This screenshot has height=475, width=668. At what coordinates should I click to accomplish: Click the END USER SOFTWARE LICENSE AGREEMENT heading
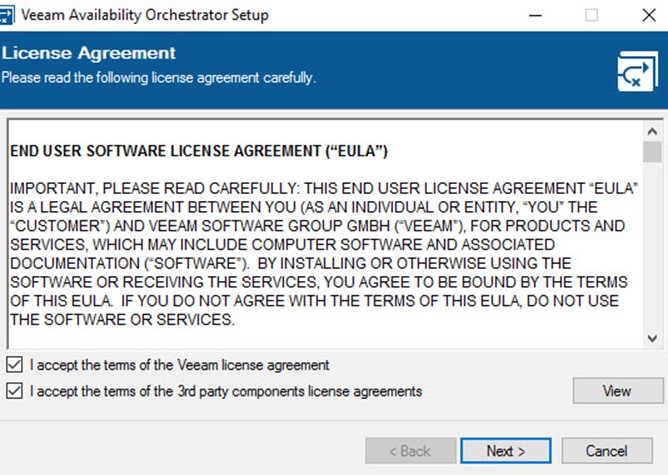(199, 151)
